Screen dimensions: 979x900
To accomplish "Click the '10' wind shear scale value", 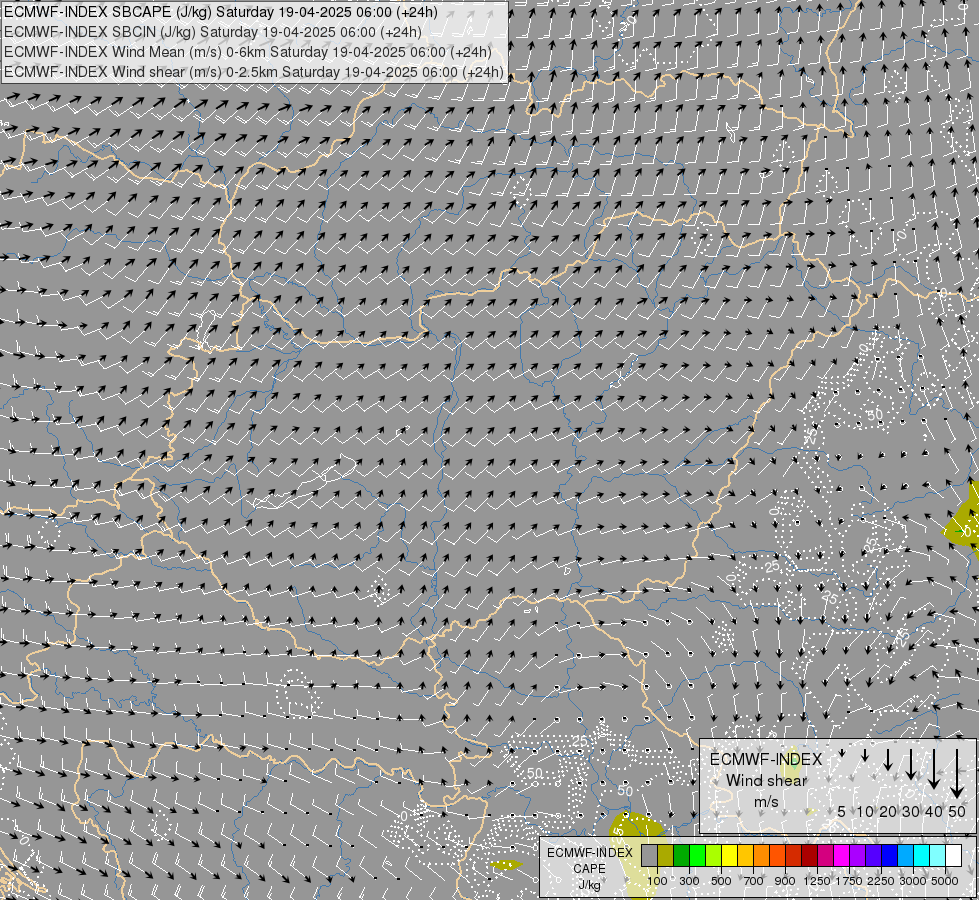I will [865, 811].
